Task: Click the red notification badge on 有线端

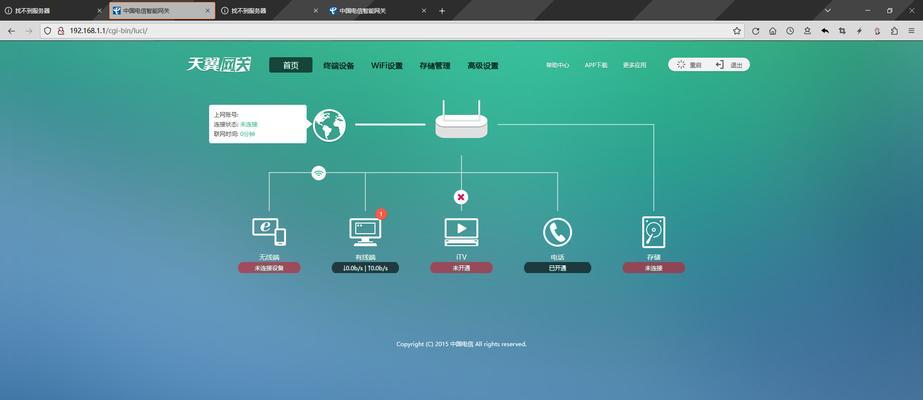Action: tap(381, 214)
